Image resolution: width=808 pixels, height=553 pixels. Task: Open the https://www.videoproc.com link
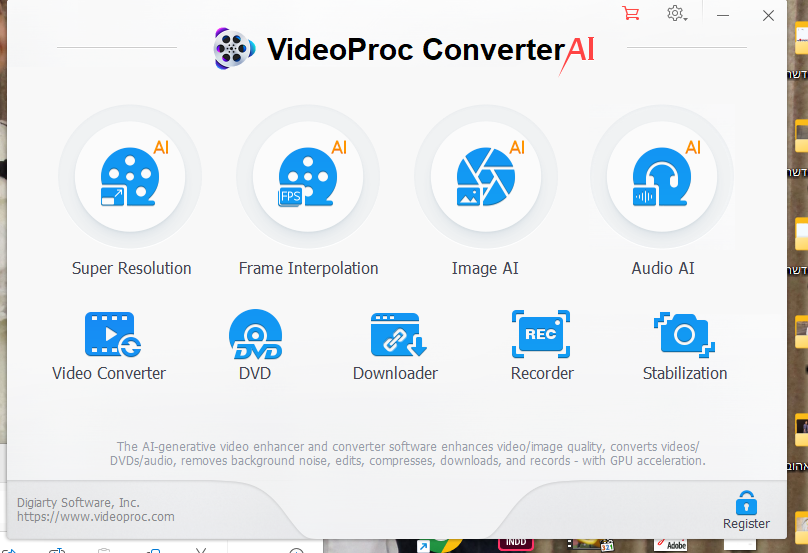tap(95, 516)
